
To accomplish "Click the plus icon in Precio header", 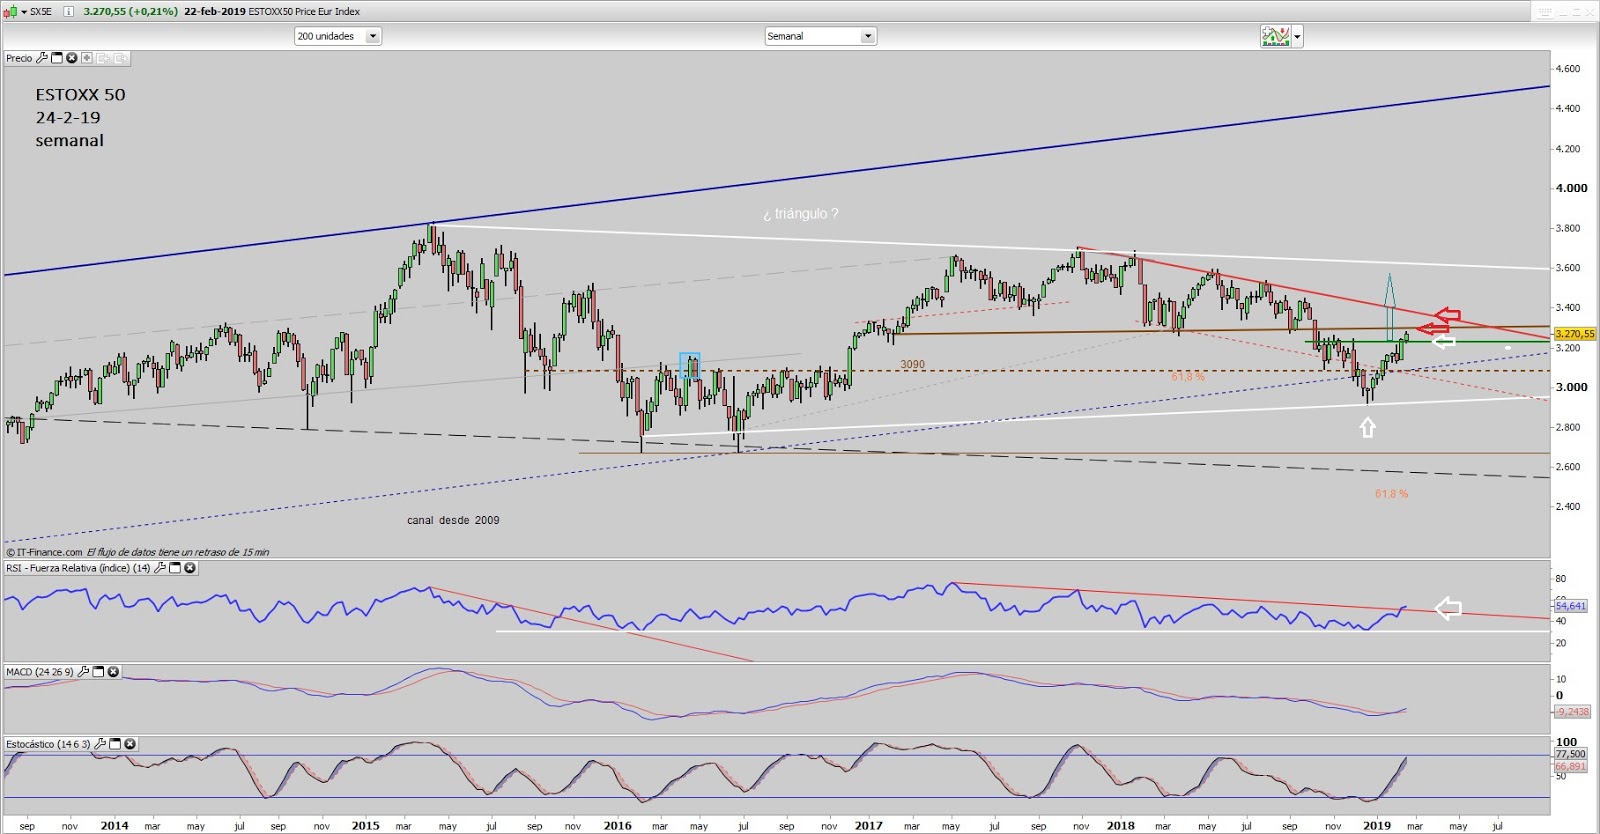I will coord(87,58).
